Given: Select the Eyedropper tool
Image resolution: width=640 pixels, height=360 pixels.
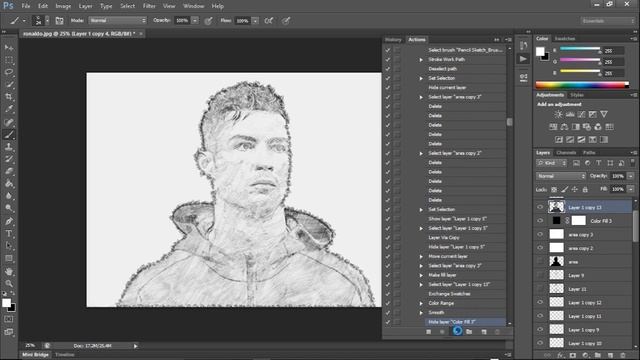Looking at the screenshot, I should coord(9,109).
